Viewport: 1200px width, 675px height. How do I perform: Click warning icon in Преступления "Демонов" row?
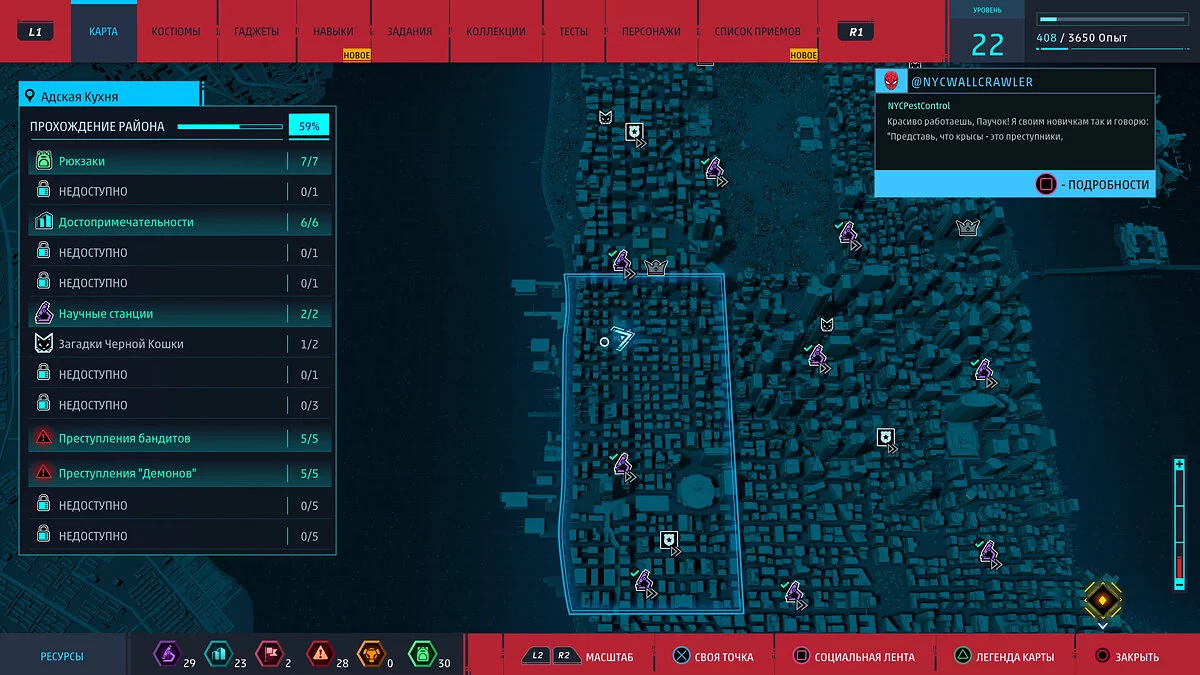(x=44, y=473)
